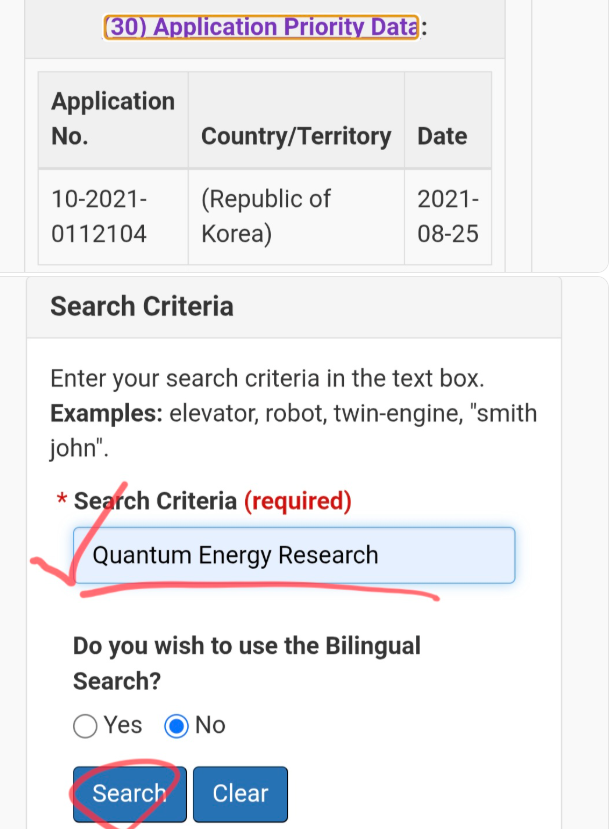The width and height of the screenshot is (615, 829).
Task: Click the Country/Territory column header
Action: point(296,136)
